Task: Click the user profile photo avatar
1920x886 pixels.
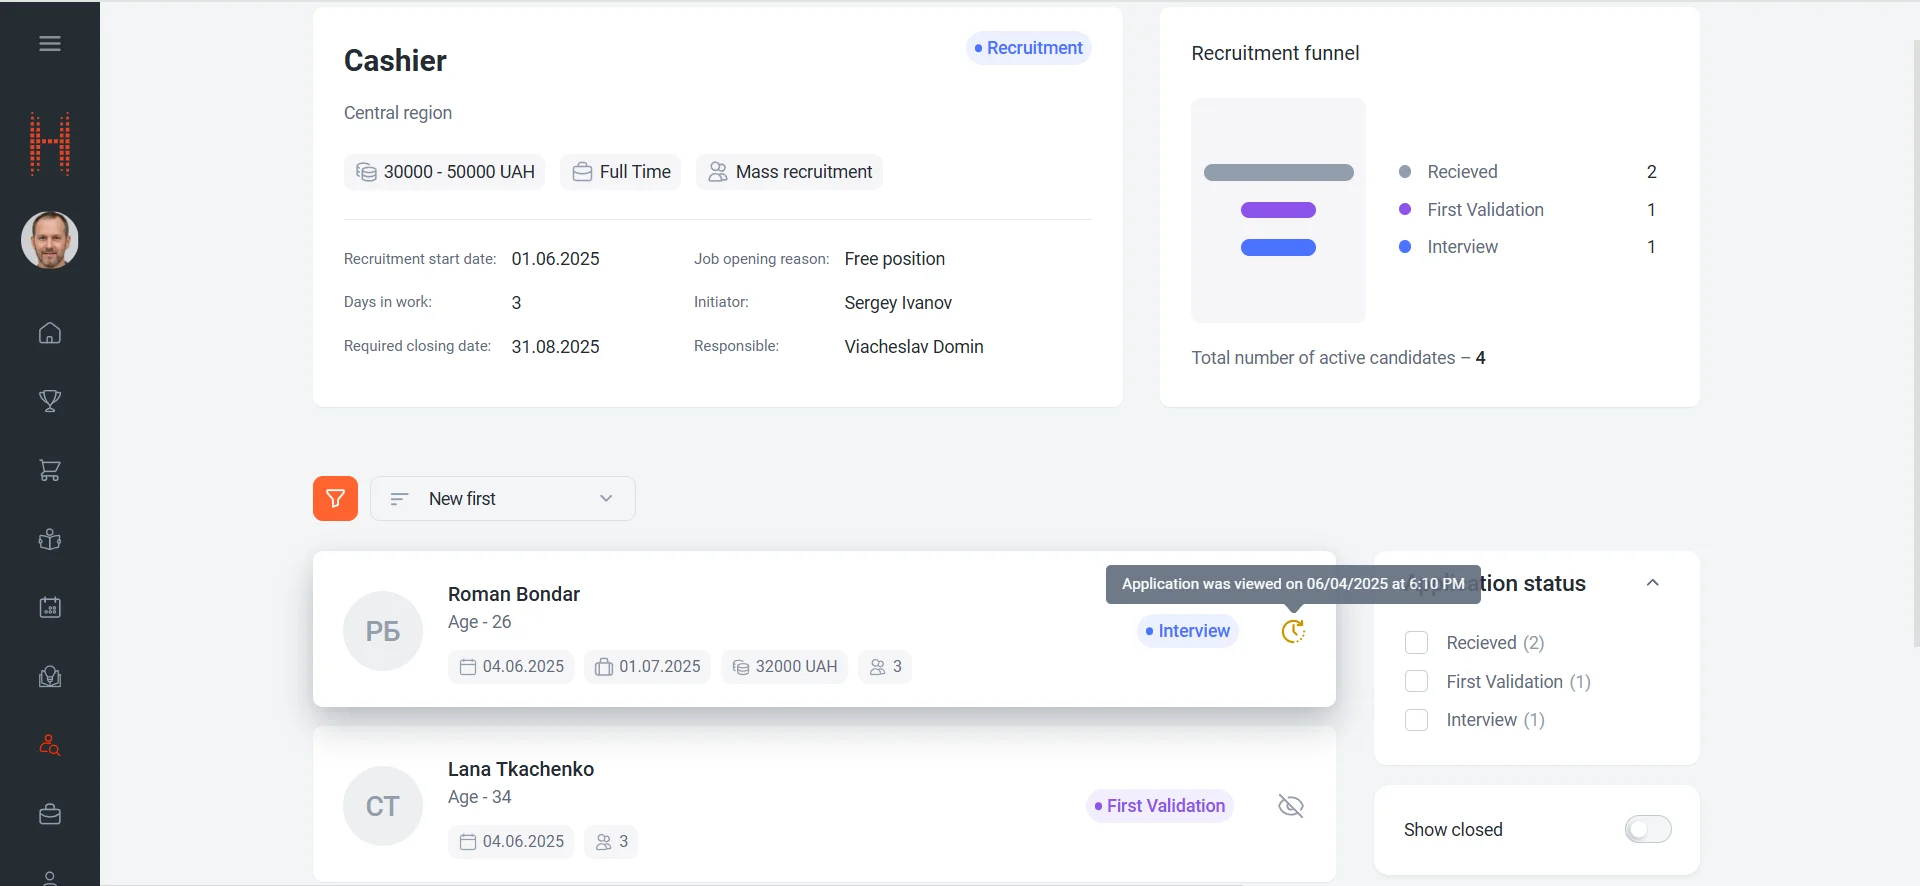Action: click(x=50, y=240)
